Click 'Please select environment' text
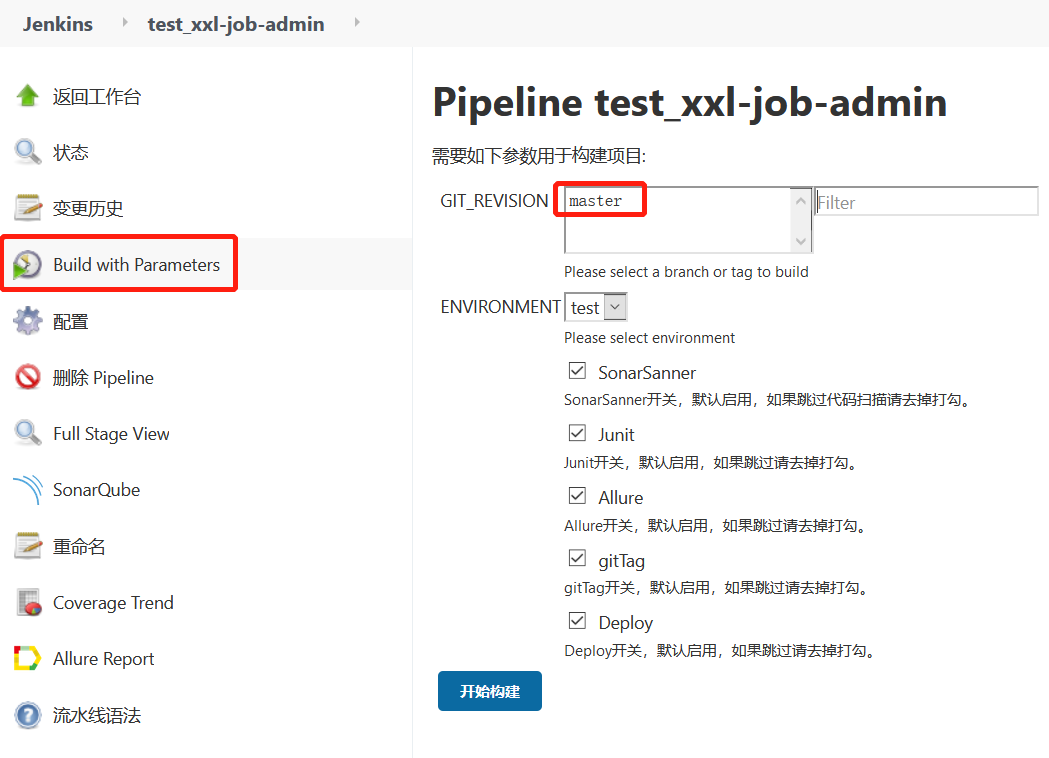This screenshot has height=758, width=1049. pyautogui.click(x=650, y=338)
